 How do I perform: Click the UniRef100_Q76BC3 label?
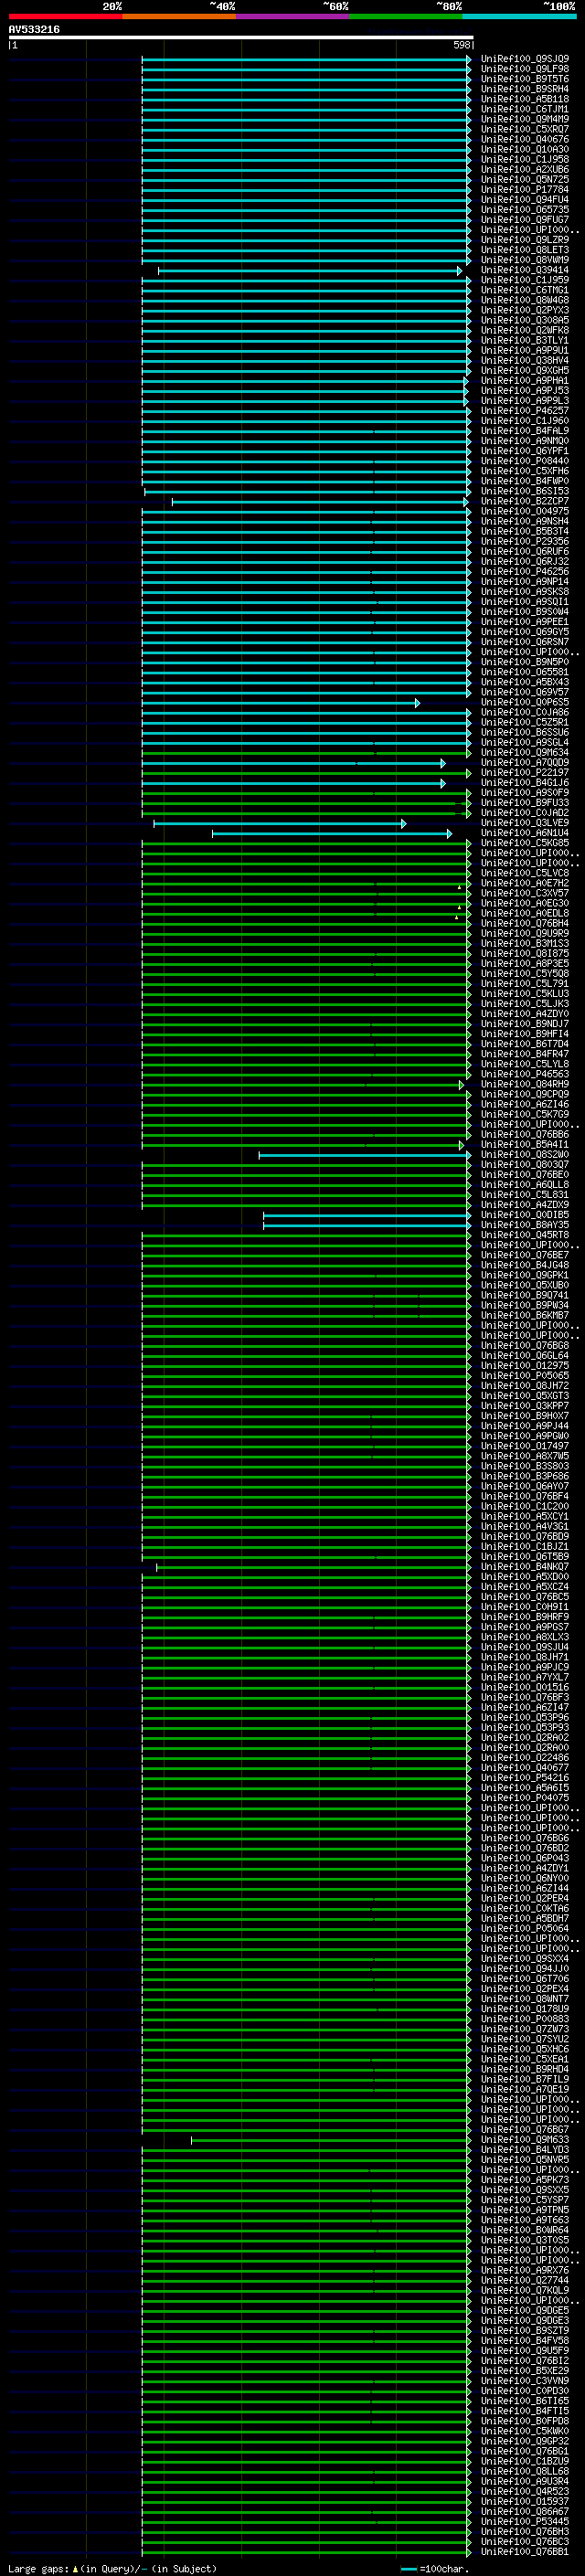point(525,2542)
